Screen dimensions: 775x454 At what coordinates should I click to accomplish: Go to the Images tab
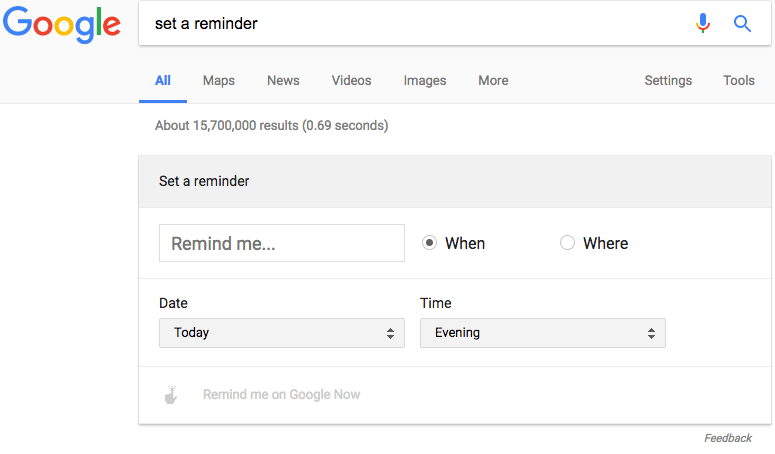pos(425,81)
